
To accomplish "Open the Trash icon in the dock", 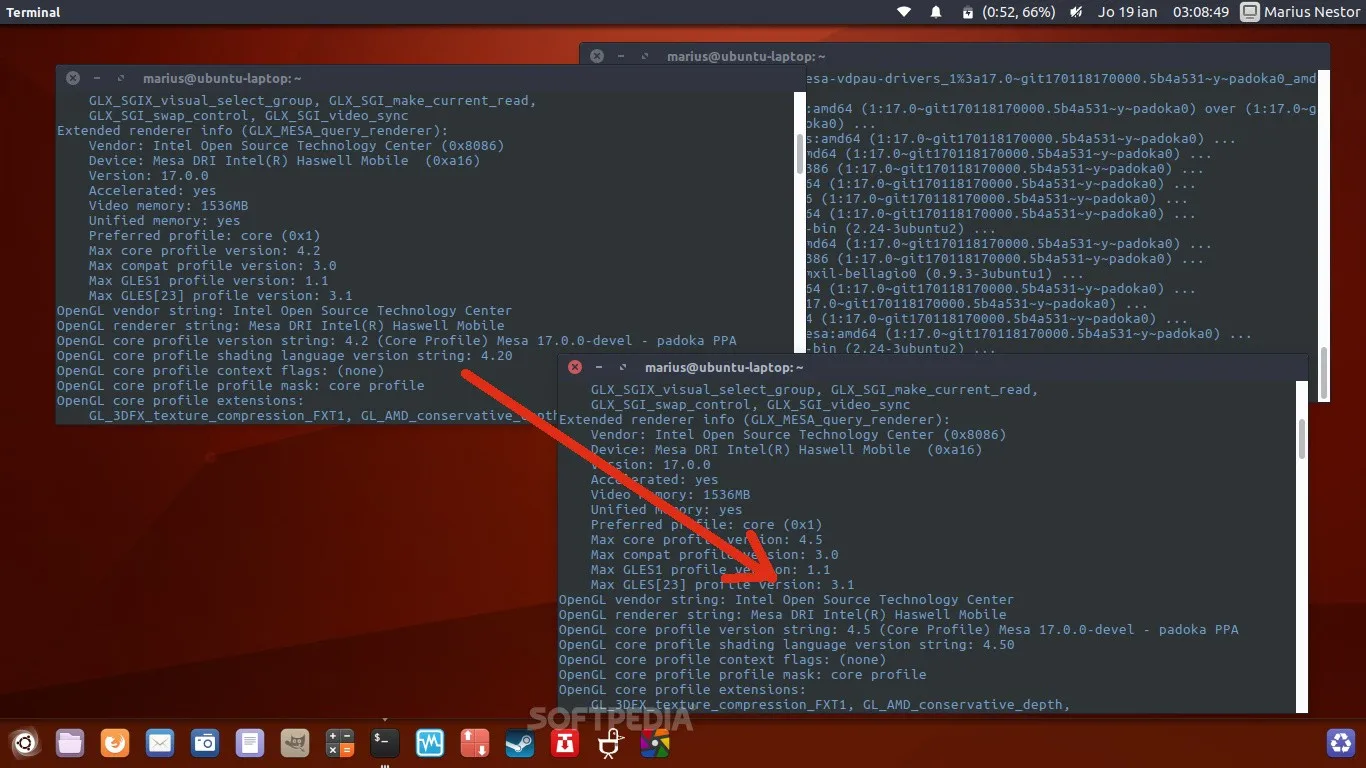I will [1340, 743].
